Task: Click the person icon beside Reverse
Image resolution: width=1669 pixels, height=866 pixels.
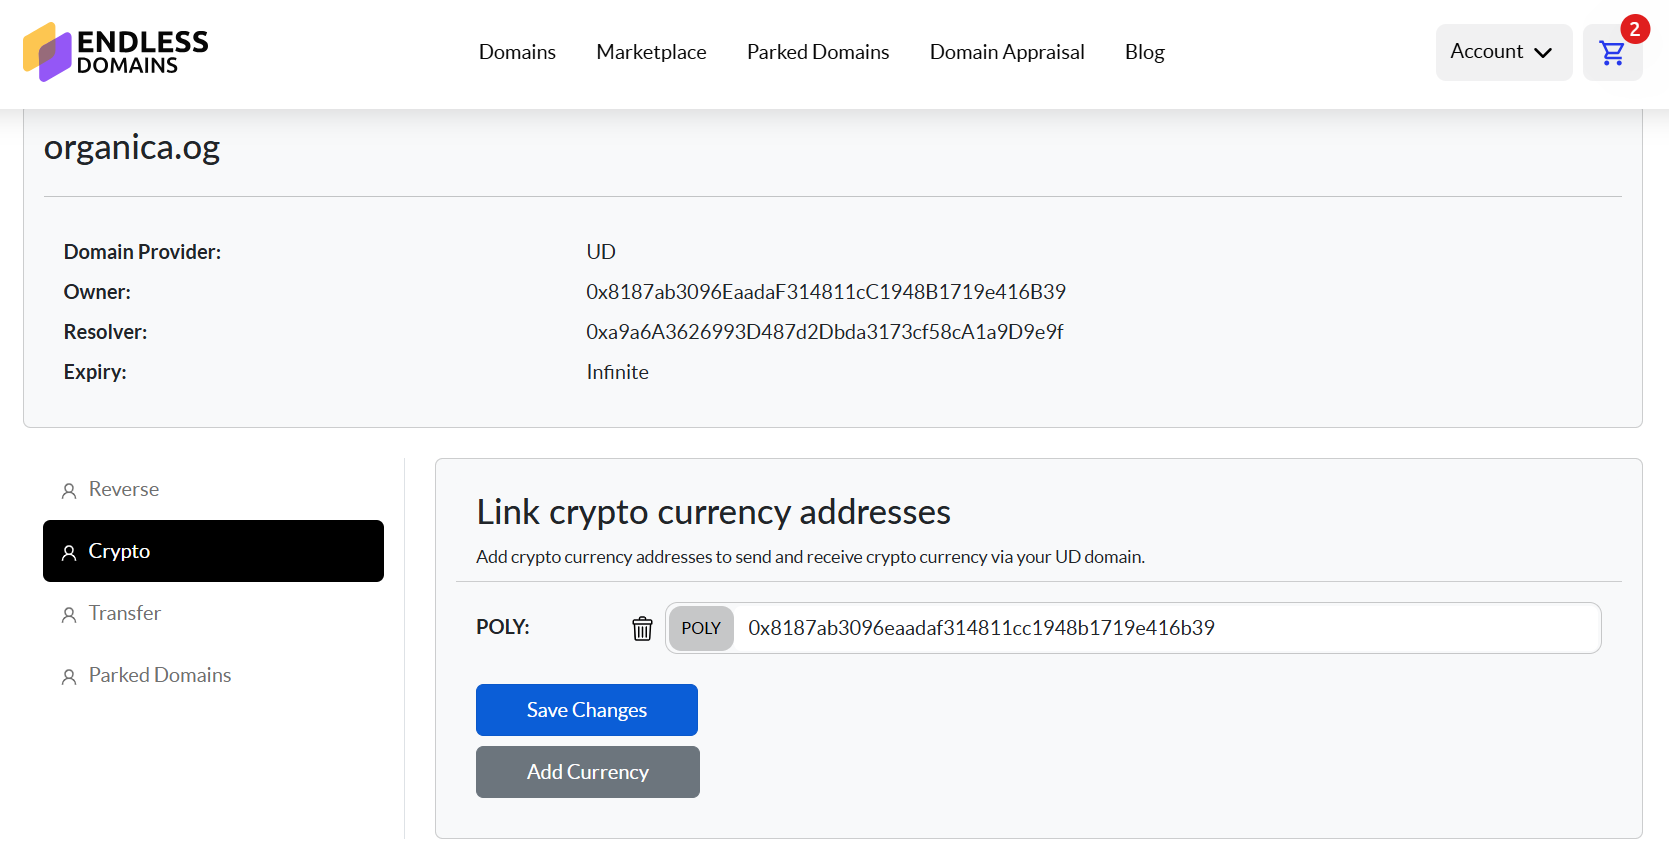Action: click(x=69, y=490)
